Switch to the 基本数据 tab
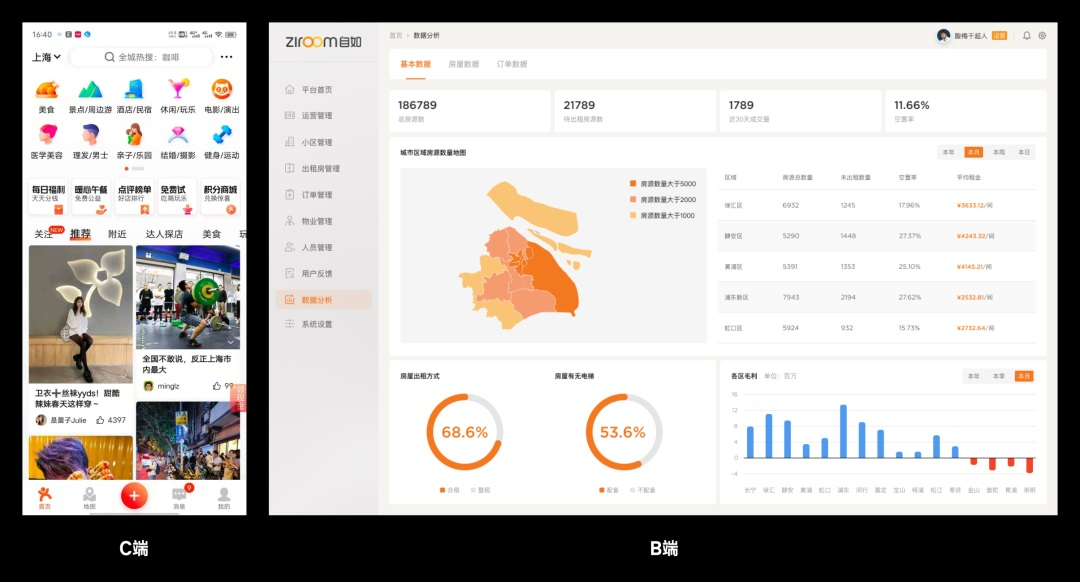 point(415,64)
